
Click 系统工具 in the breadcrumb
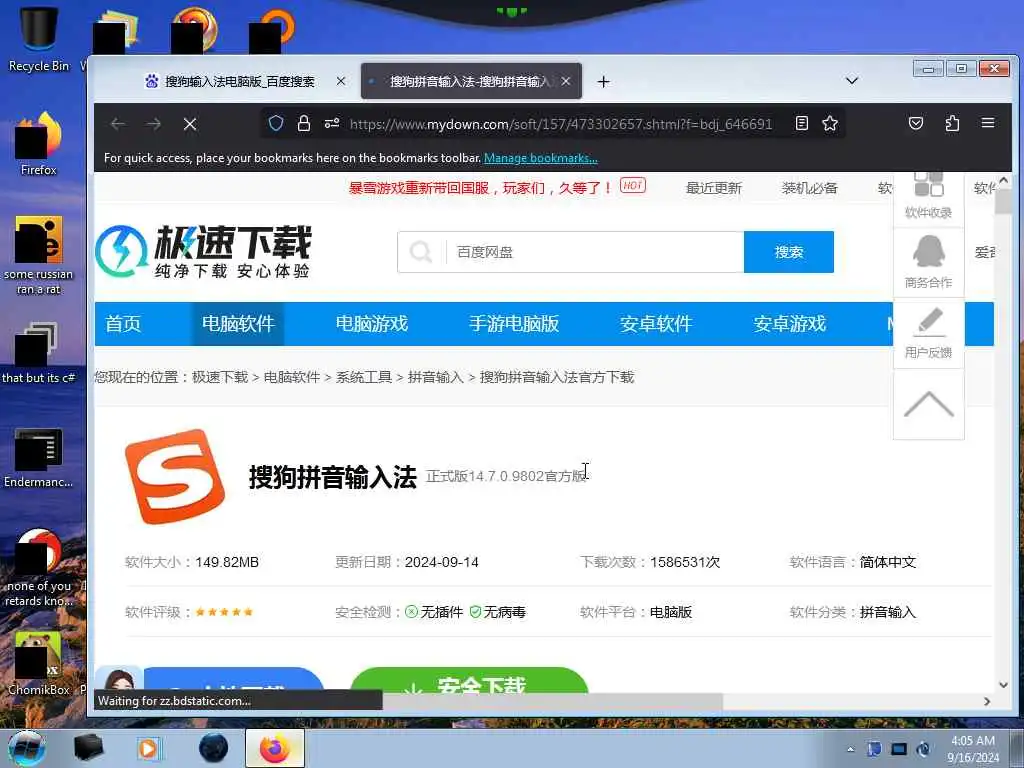click(x=364, y=377)
